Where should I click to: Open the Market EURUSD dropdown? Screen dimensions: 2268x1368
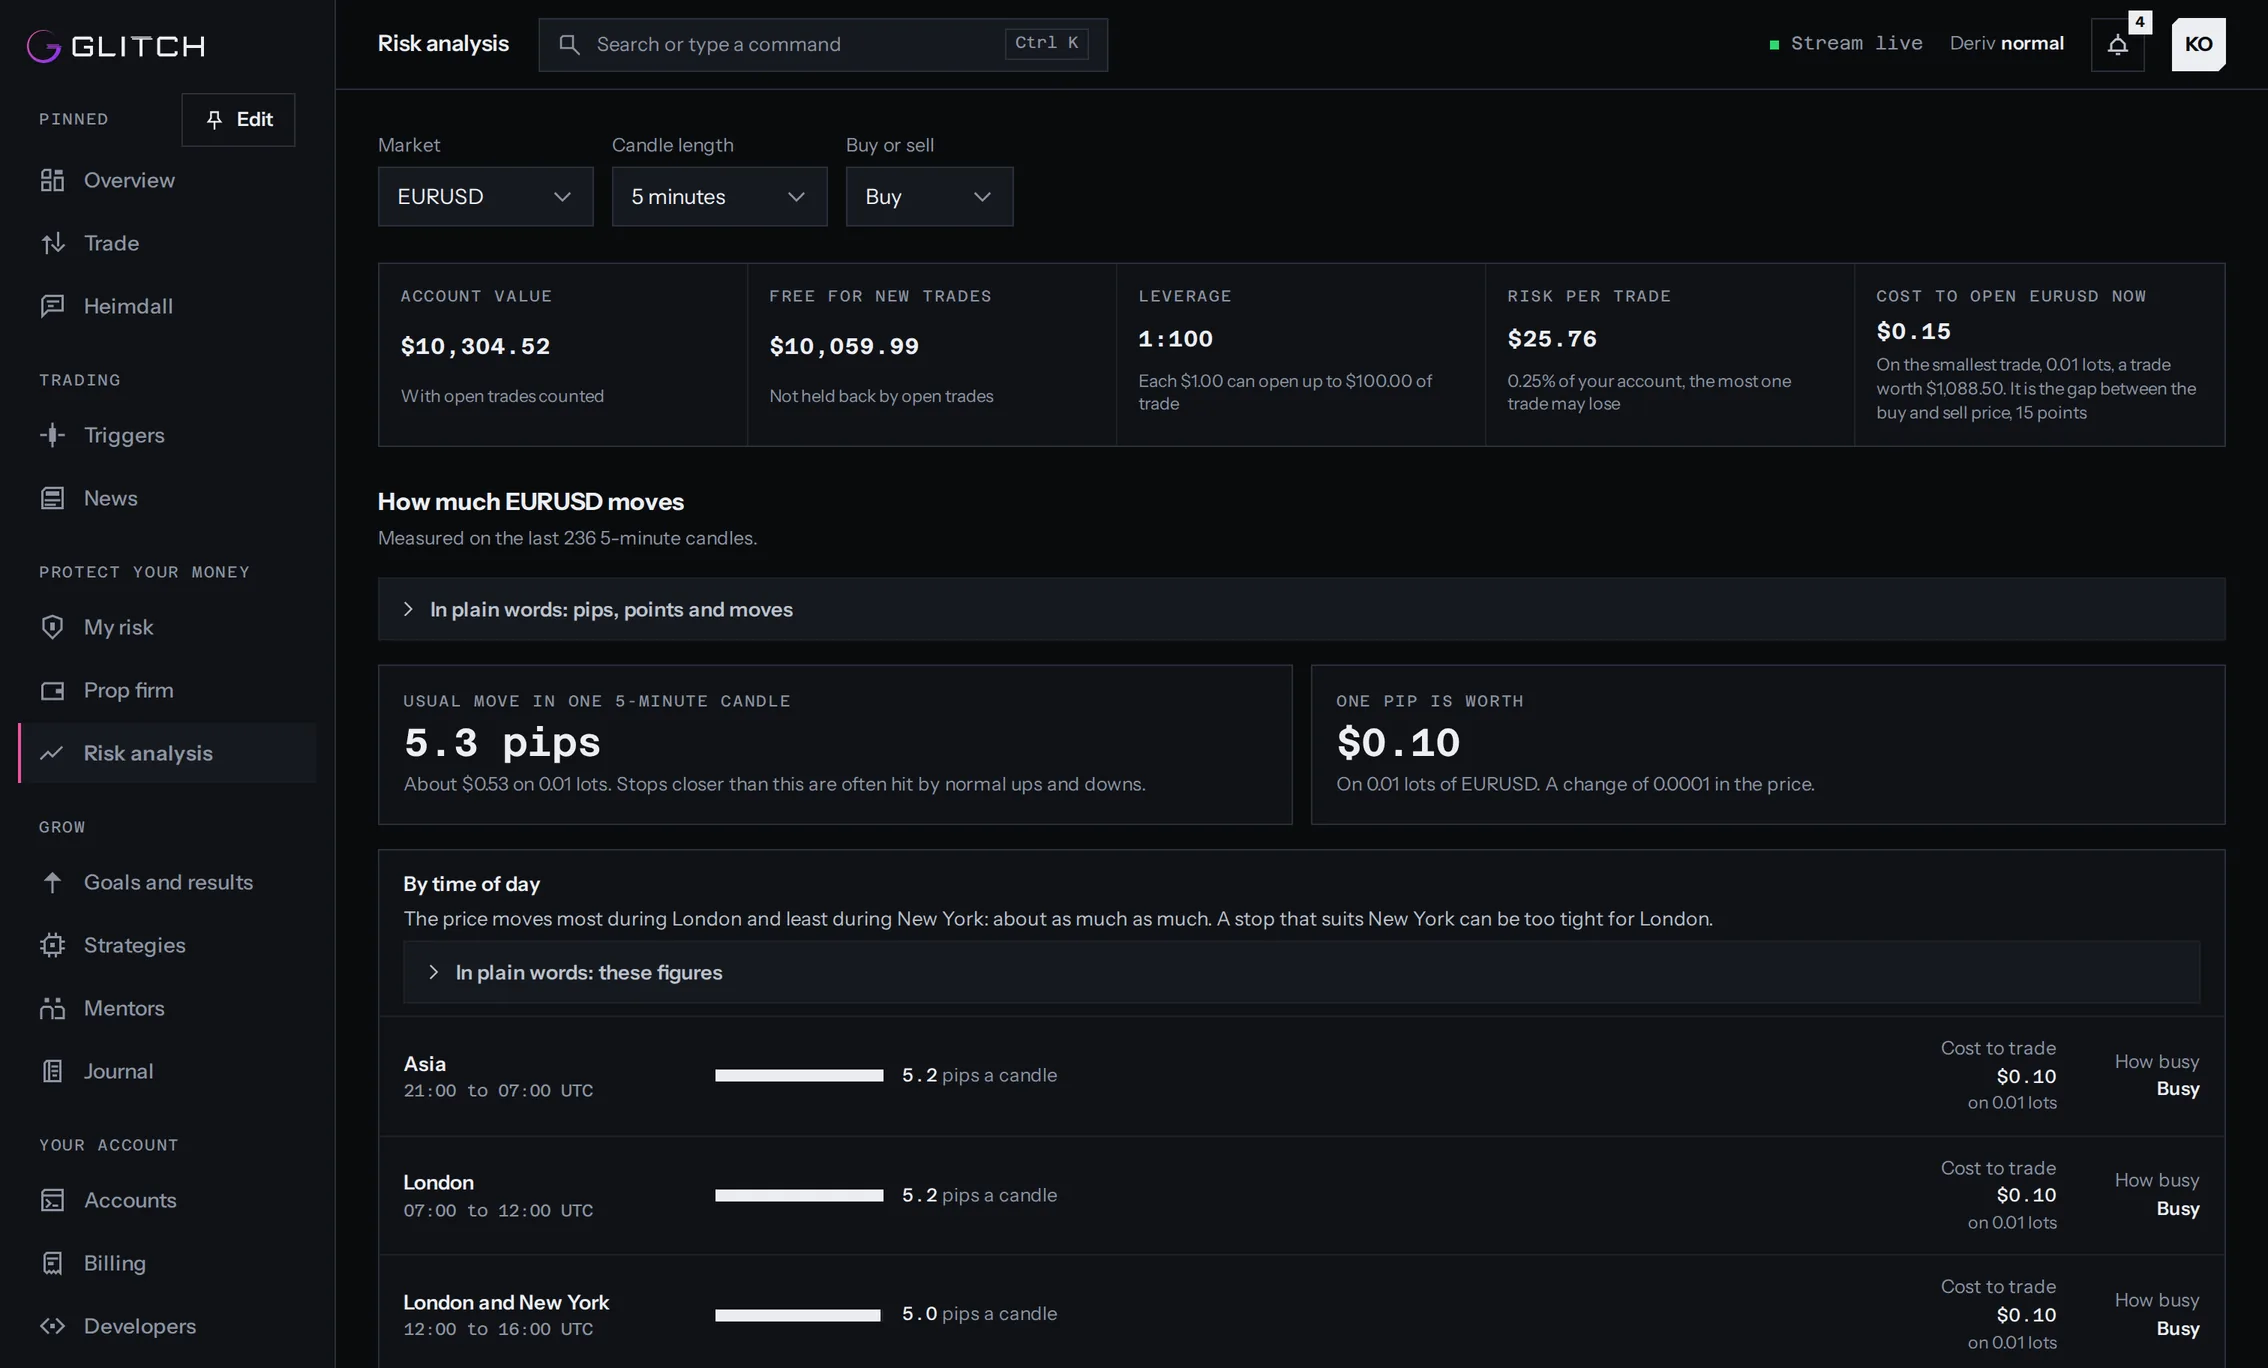pos(485,196)
